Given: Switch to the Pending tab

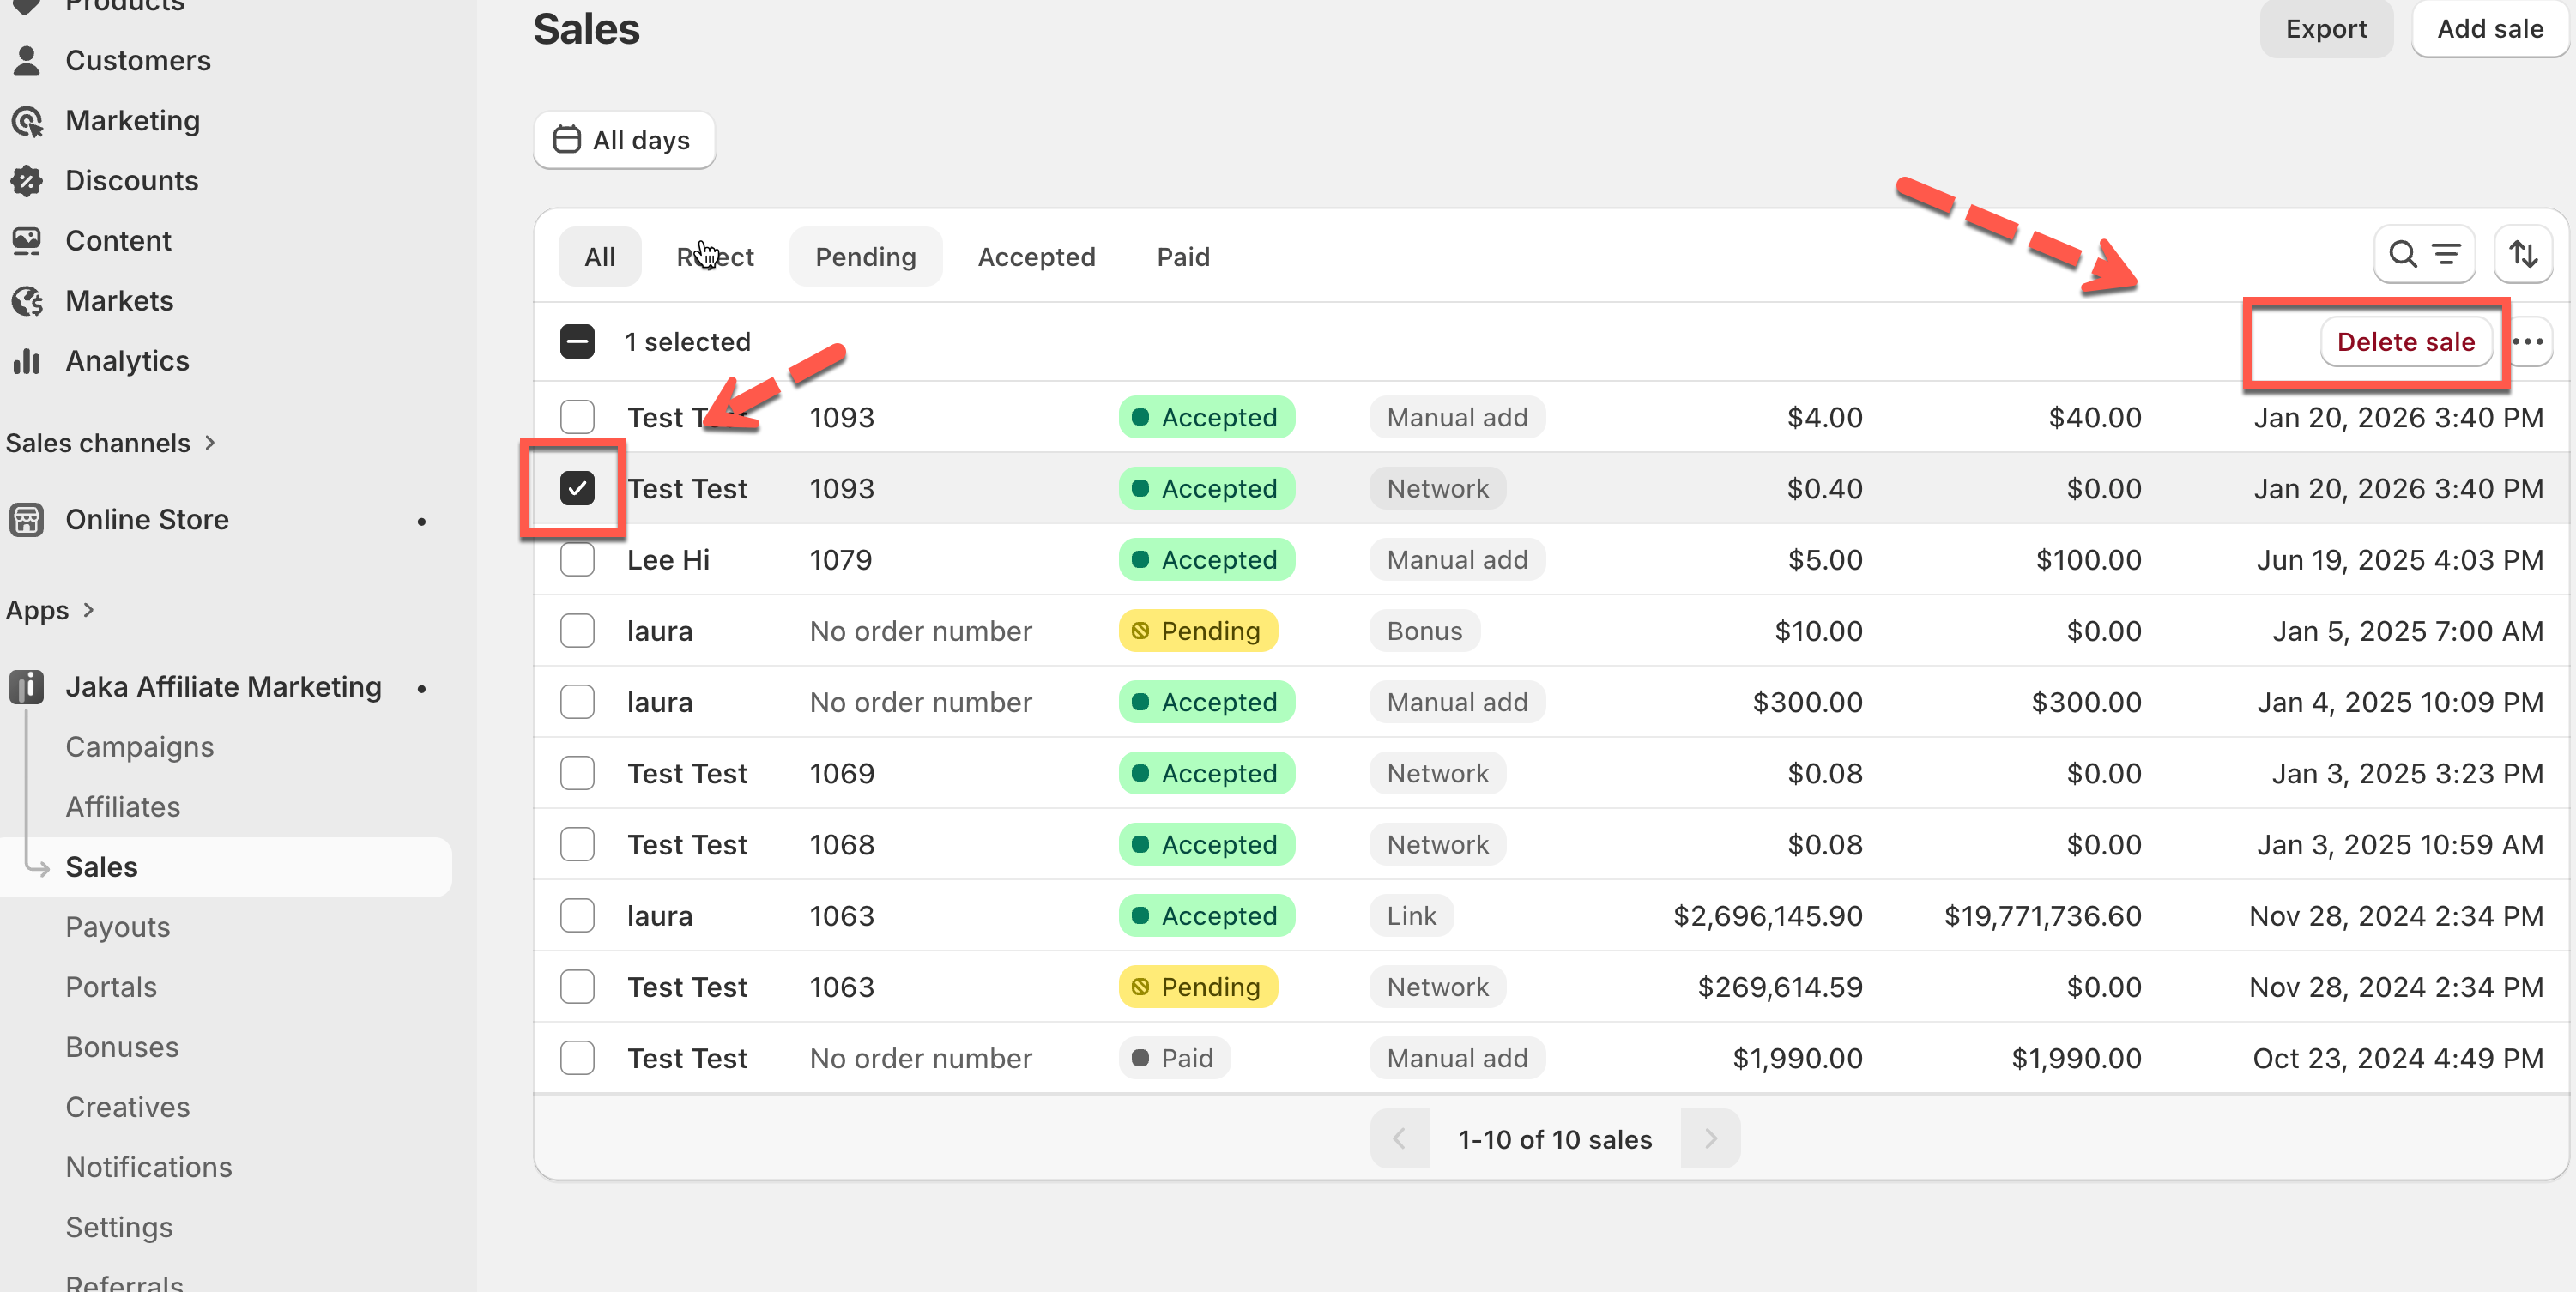Looking at the screenshot, I should pyautogui.click(x=865, y=257).
